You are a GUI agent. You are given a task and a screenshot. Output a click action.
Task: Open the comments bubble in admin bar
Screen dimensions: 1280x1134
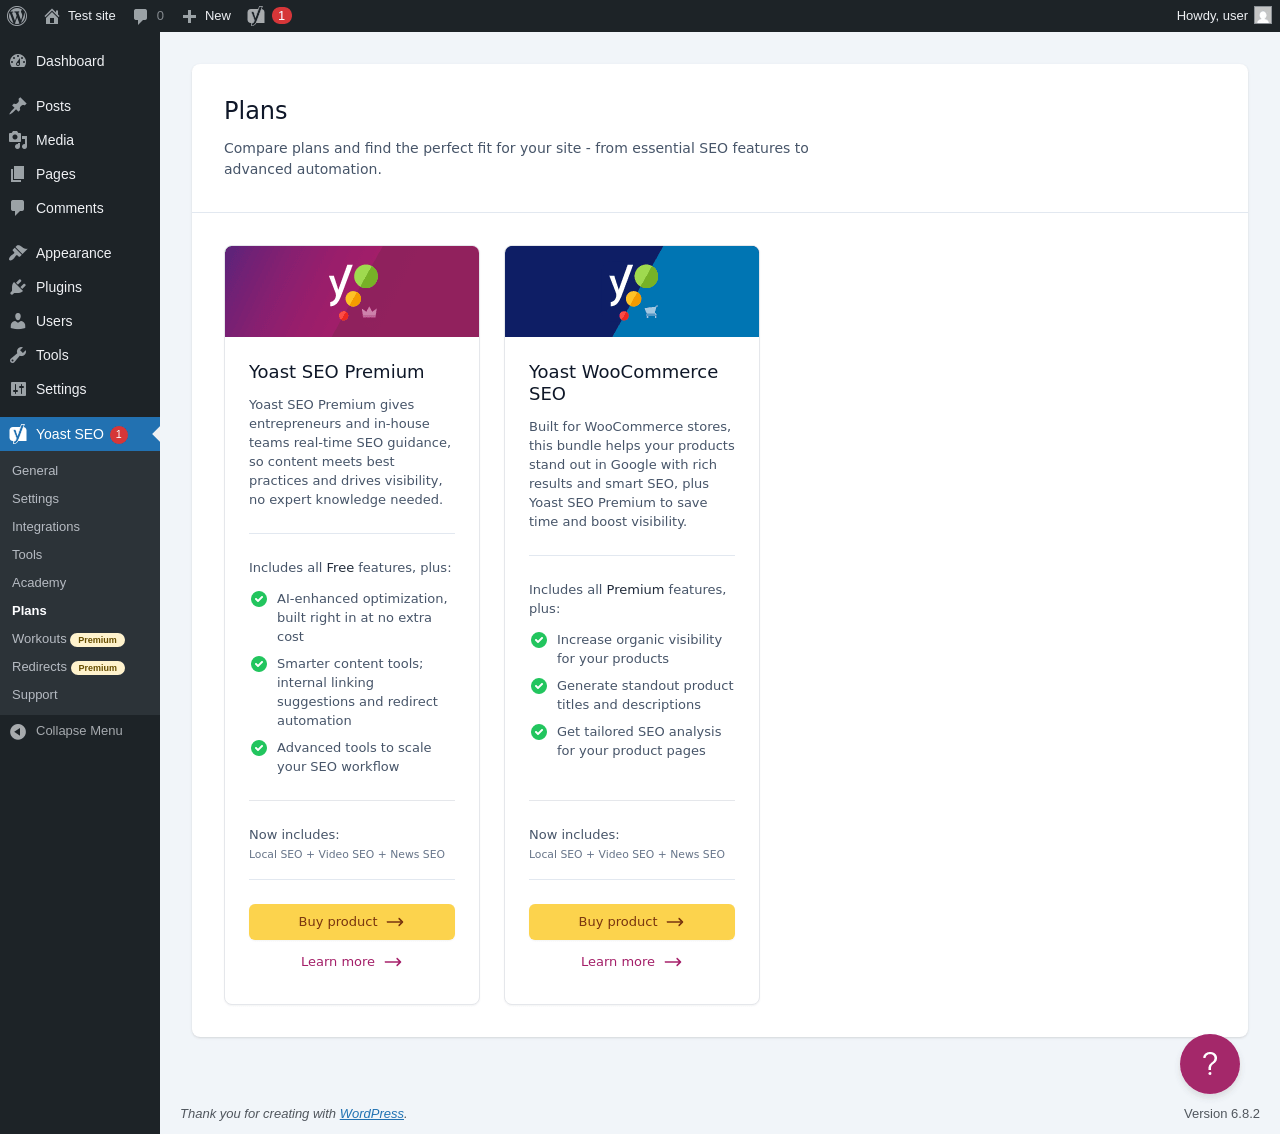click(x=141, y=16)
